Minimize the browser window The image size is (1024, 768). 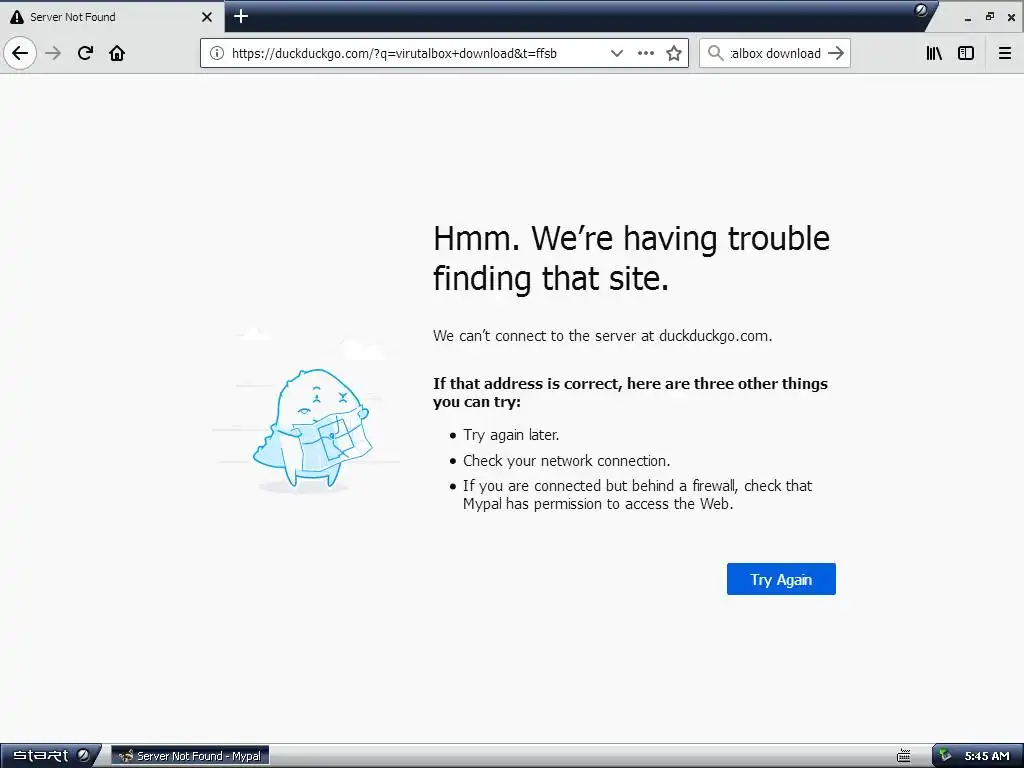(x=968, y=17)
